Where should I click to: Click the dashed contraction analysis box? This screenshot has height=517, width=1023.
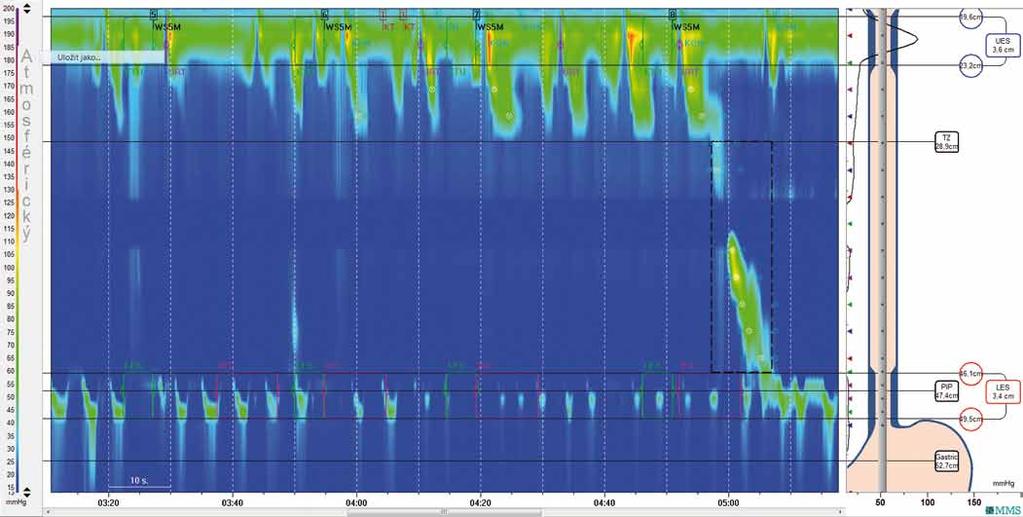coord(741,257)
